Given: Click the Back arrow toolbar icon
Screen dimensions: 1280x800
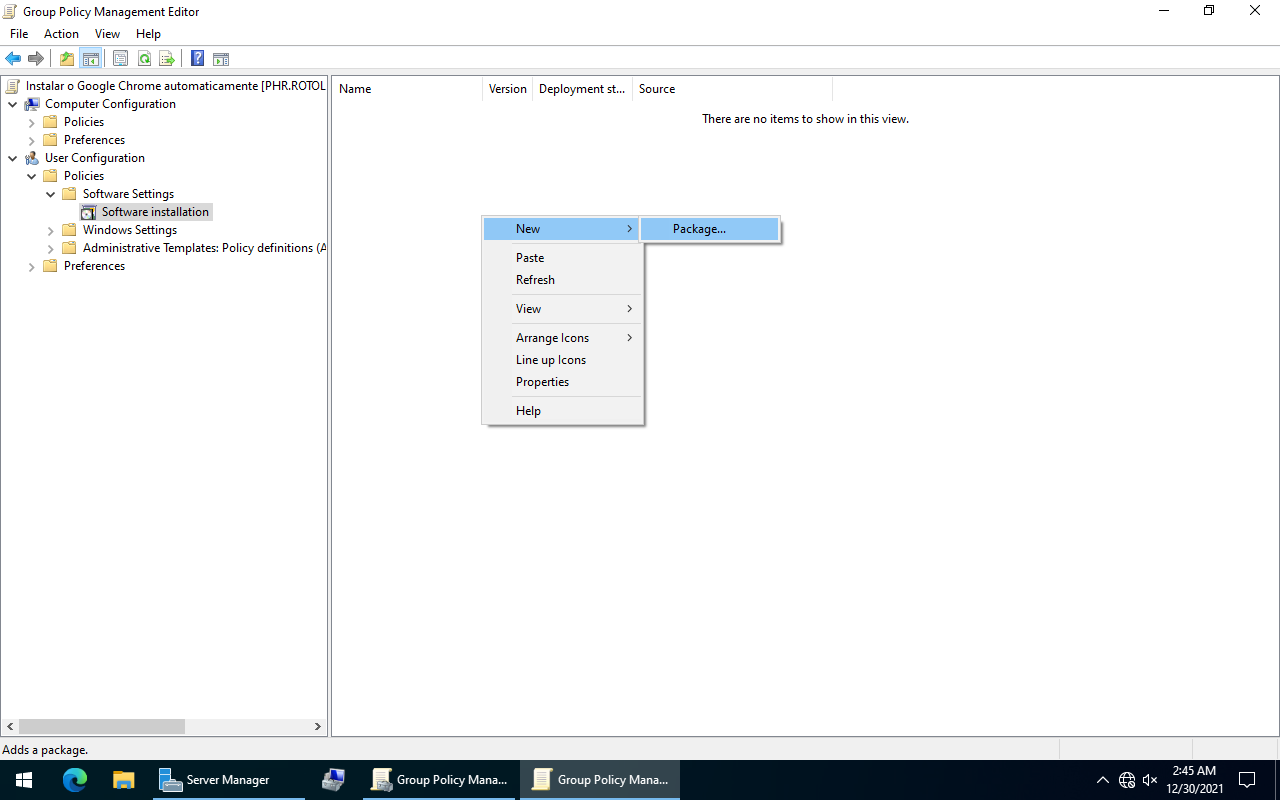Looking at the screenshot, I should click(x=13, y=59).
